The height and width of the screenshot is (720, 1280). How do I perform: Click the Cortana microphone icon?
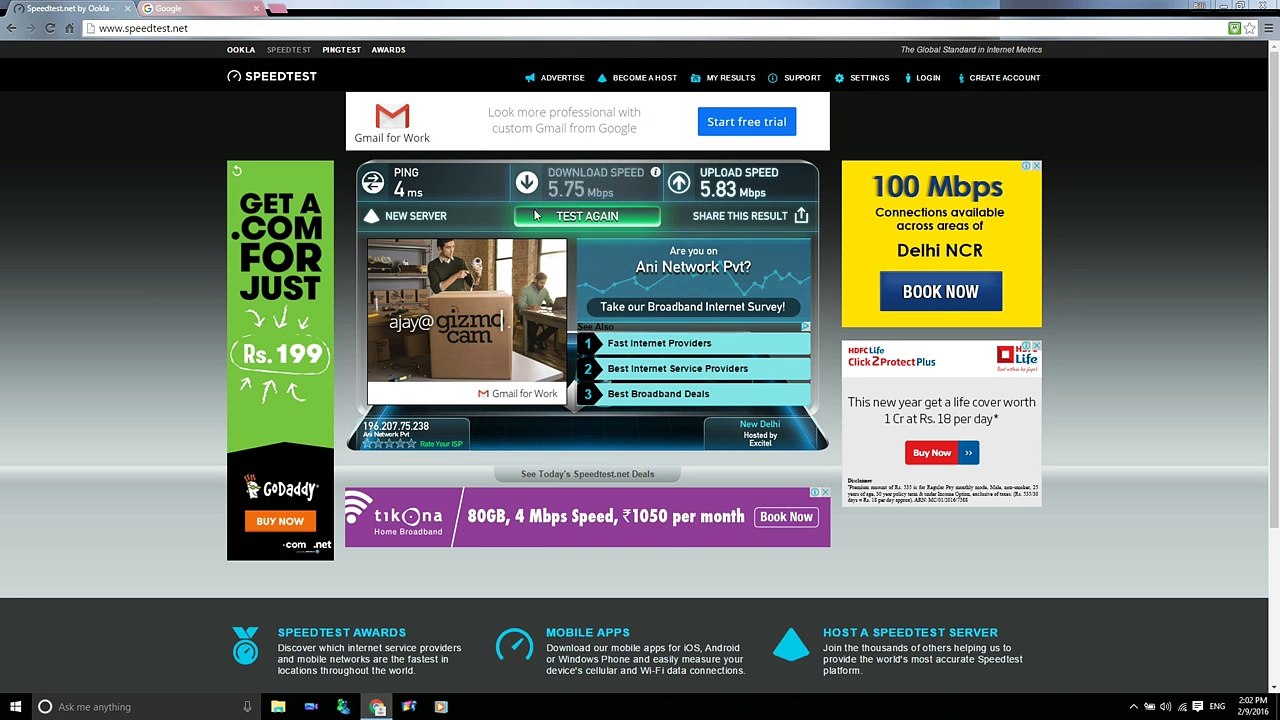247,707
